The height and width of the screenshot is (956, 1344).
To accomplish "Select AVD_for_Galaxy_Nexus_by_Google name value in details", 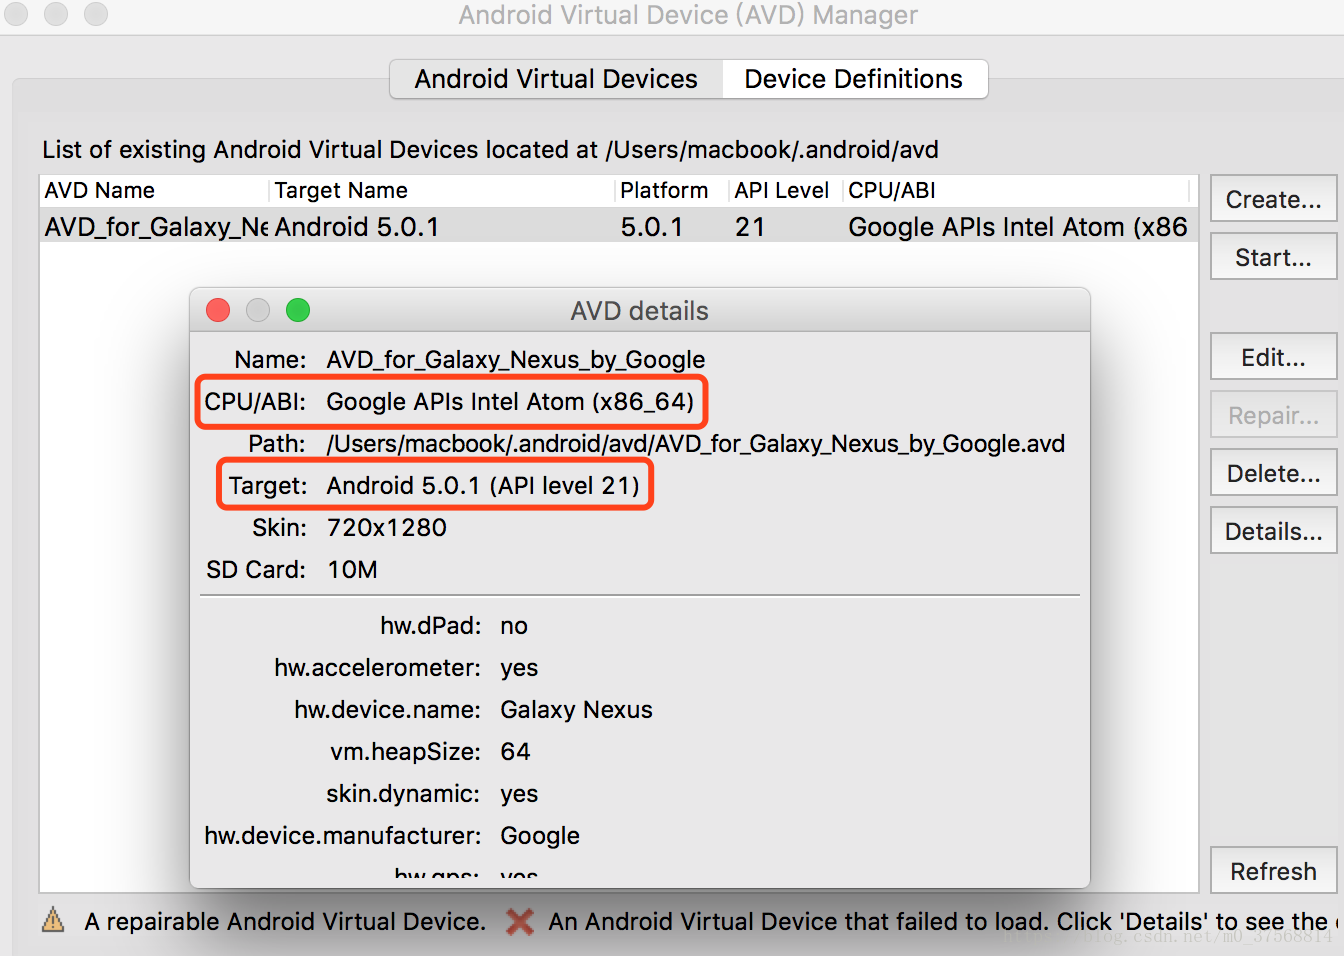I will (x=516, y=360).
